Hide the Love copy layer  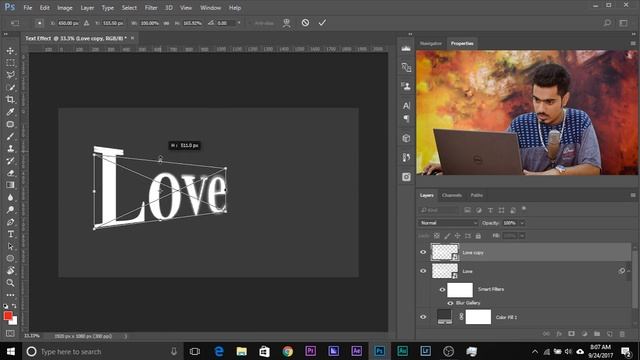tap(423, 252)
